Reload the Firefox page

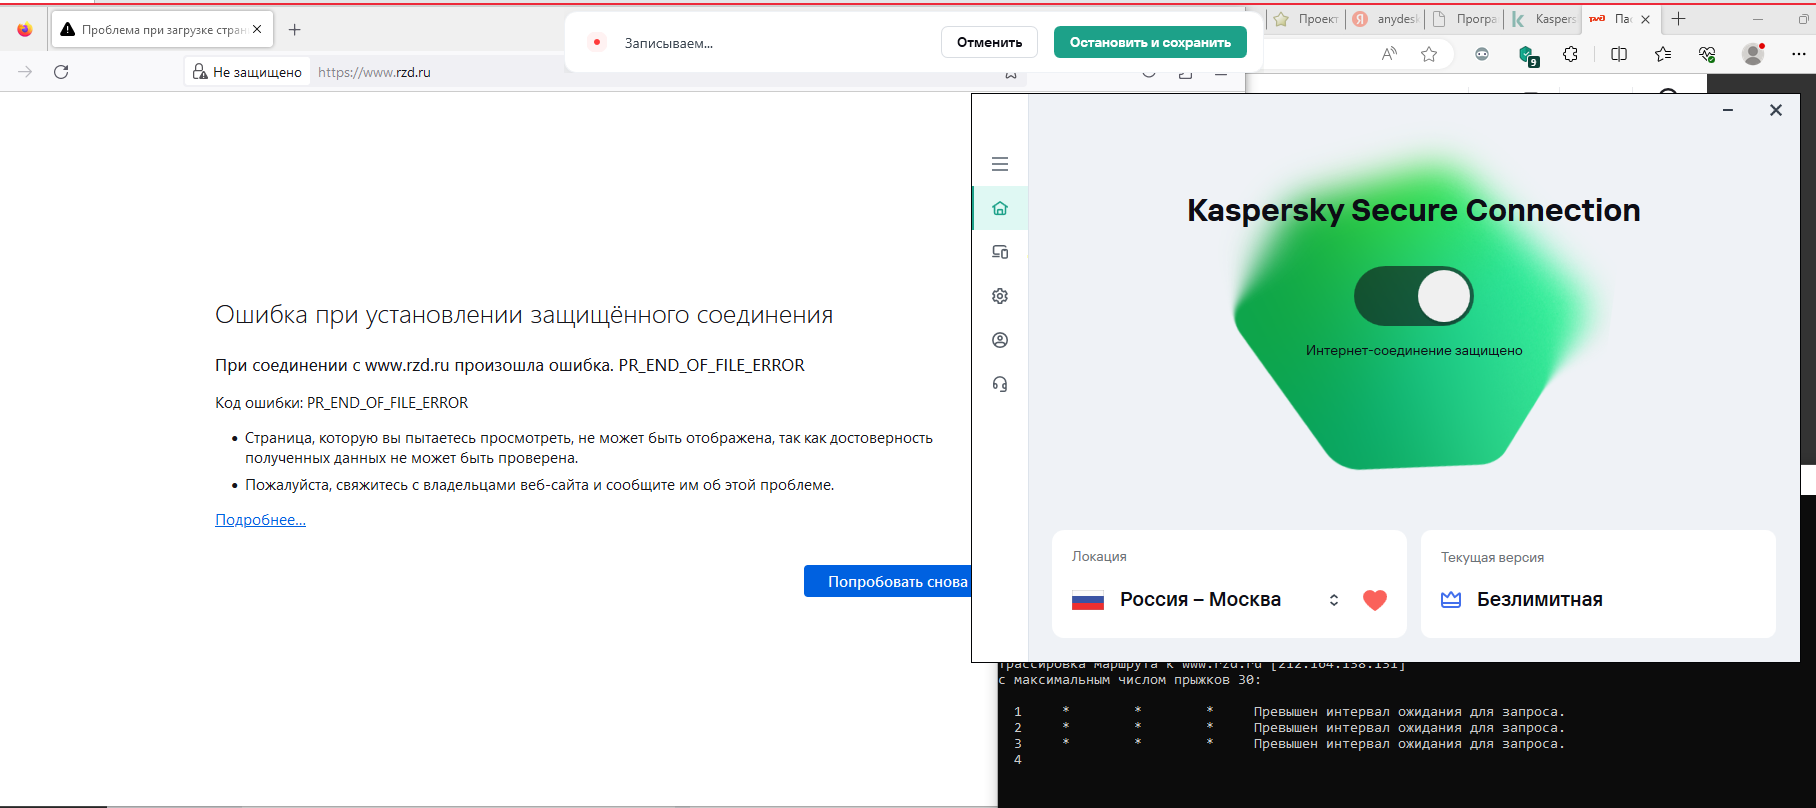coord(61,72)
